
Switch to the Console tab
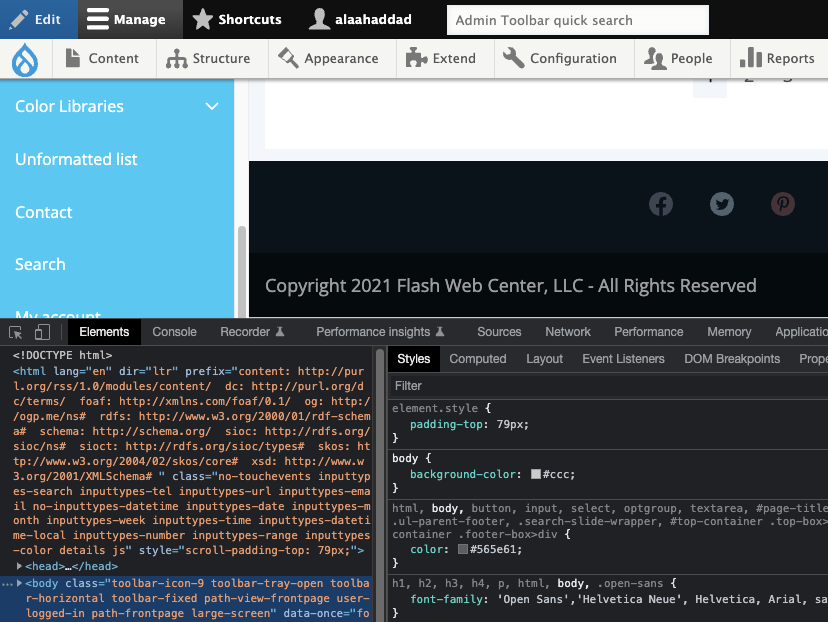pos(174,331)
